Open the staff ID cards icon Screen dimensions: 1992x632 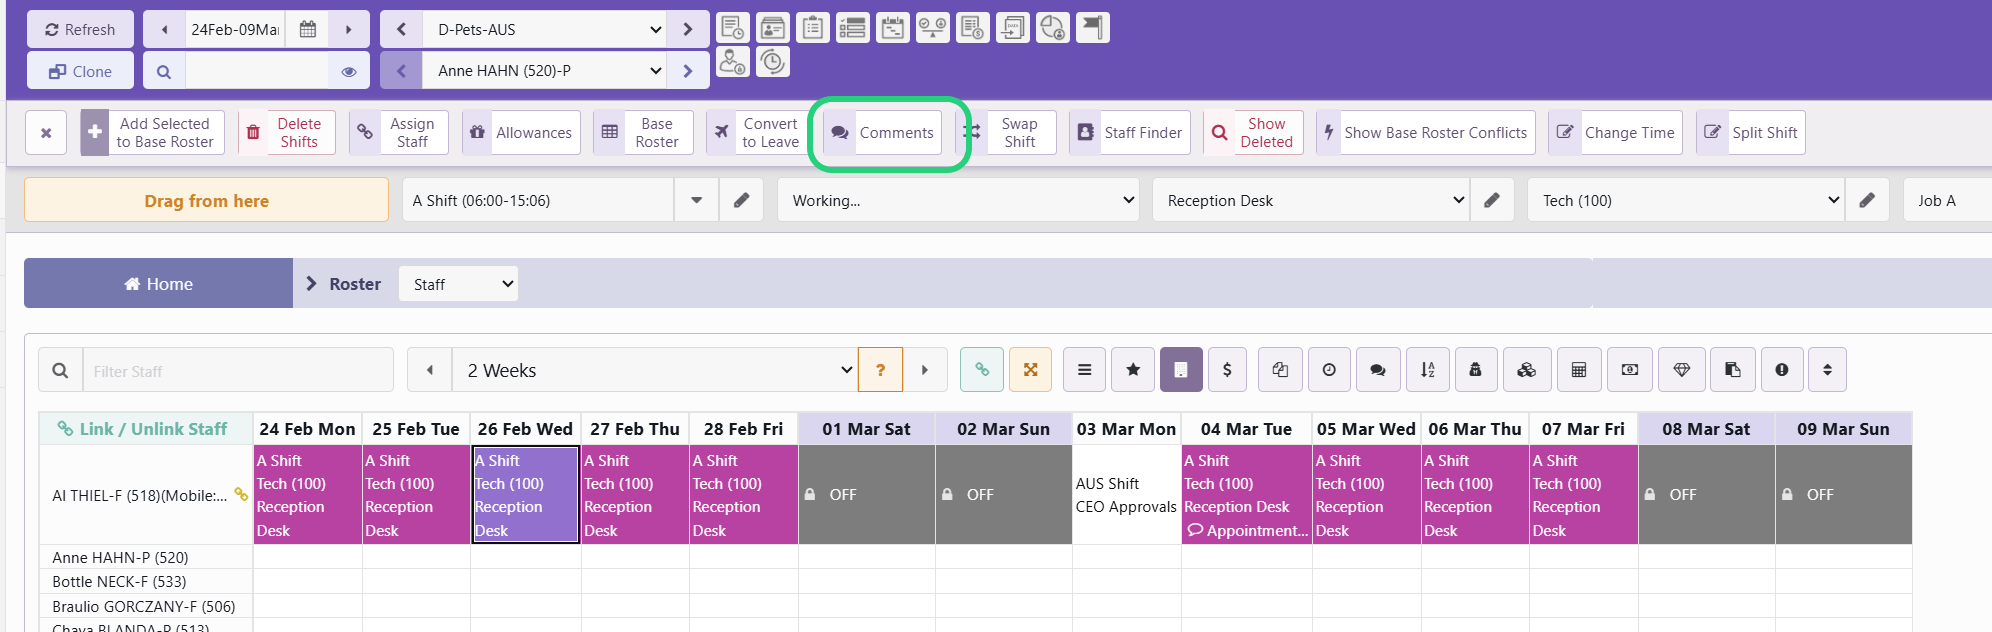click(x=772, y=28)
